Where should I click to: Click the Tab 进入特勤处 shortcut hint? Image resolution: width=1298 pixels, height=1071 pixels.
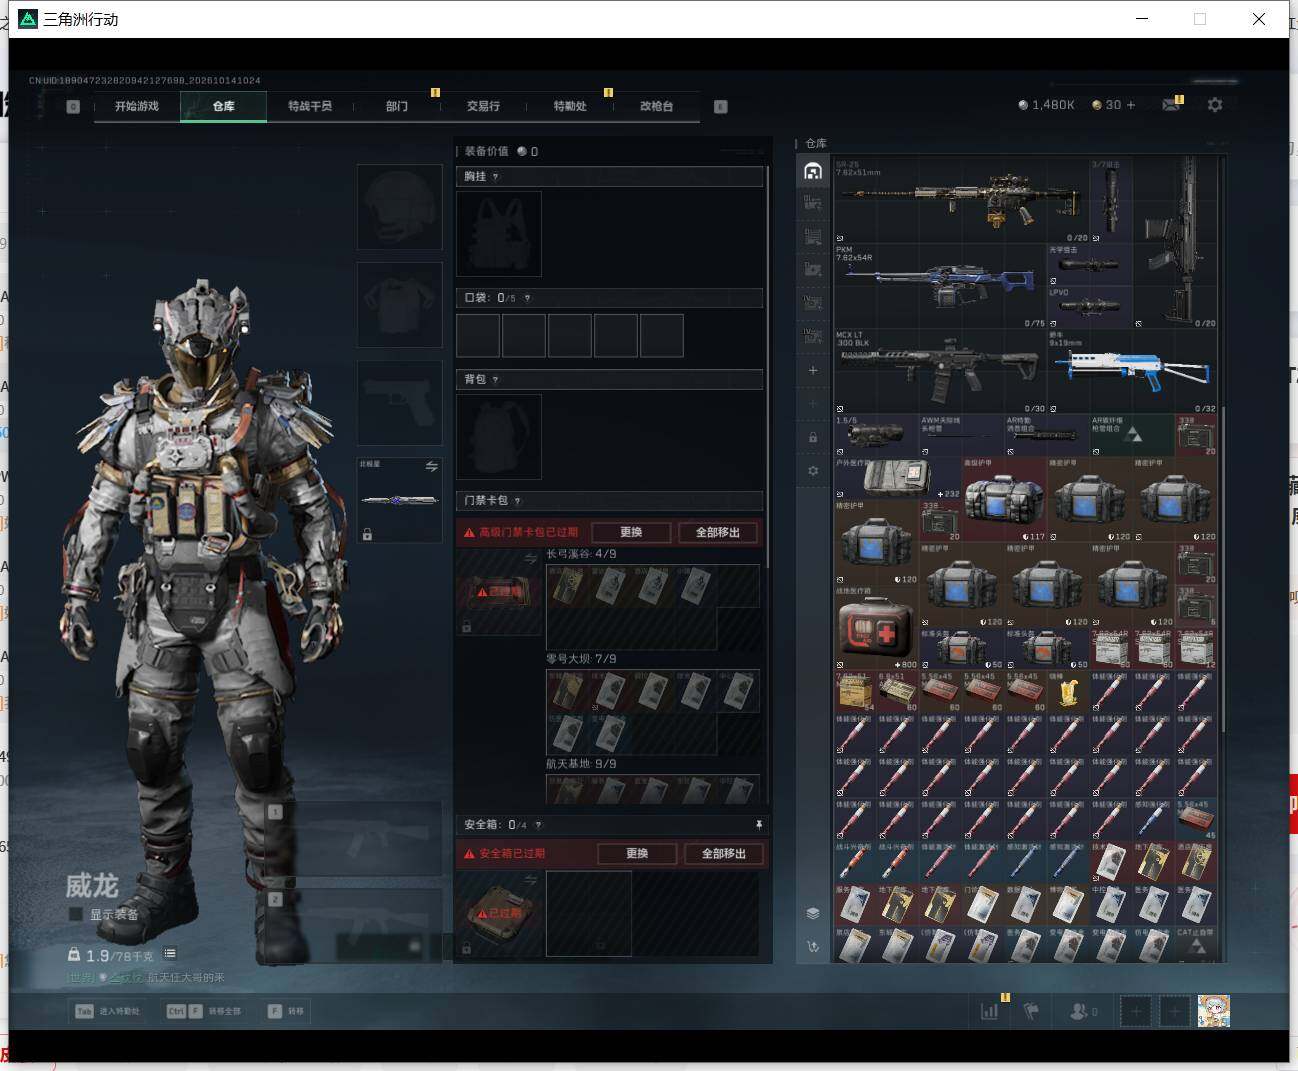tap(107, 1011)
